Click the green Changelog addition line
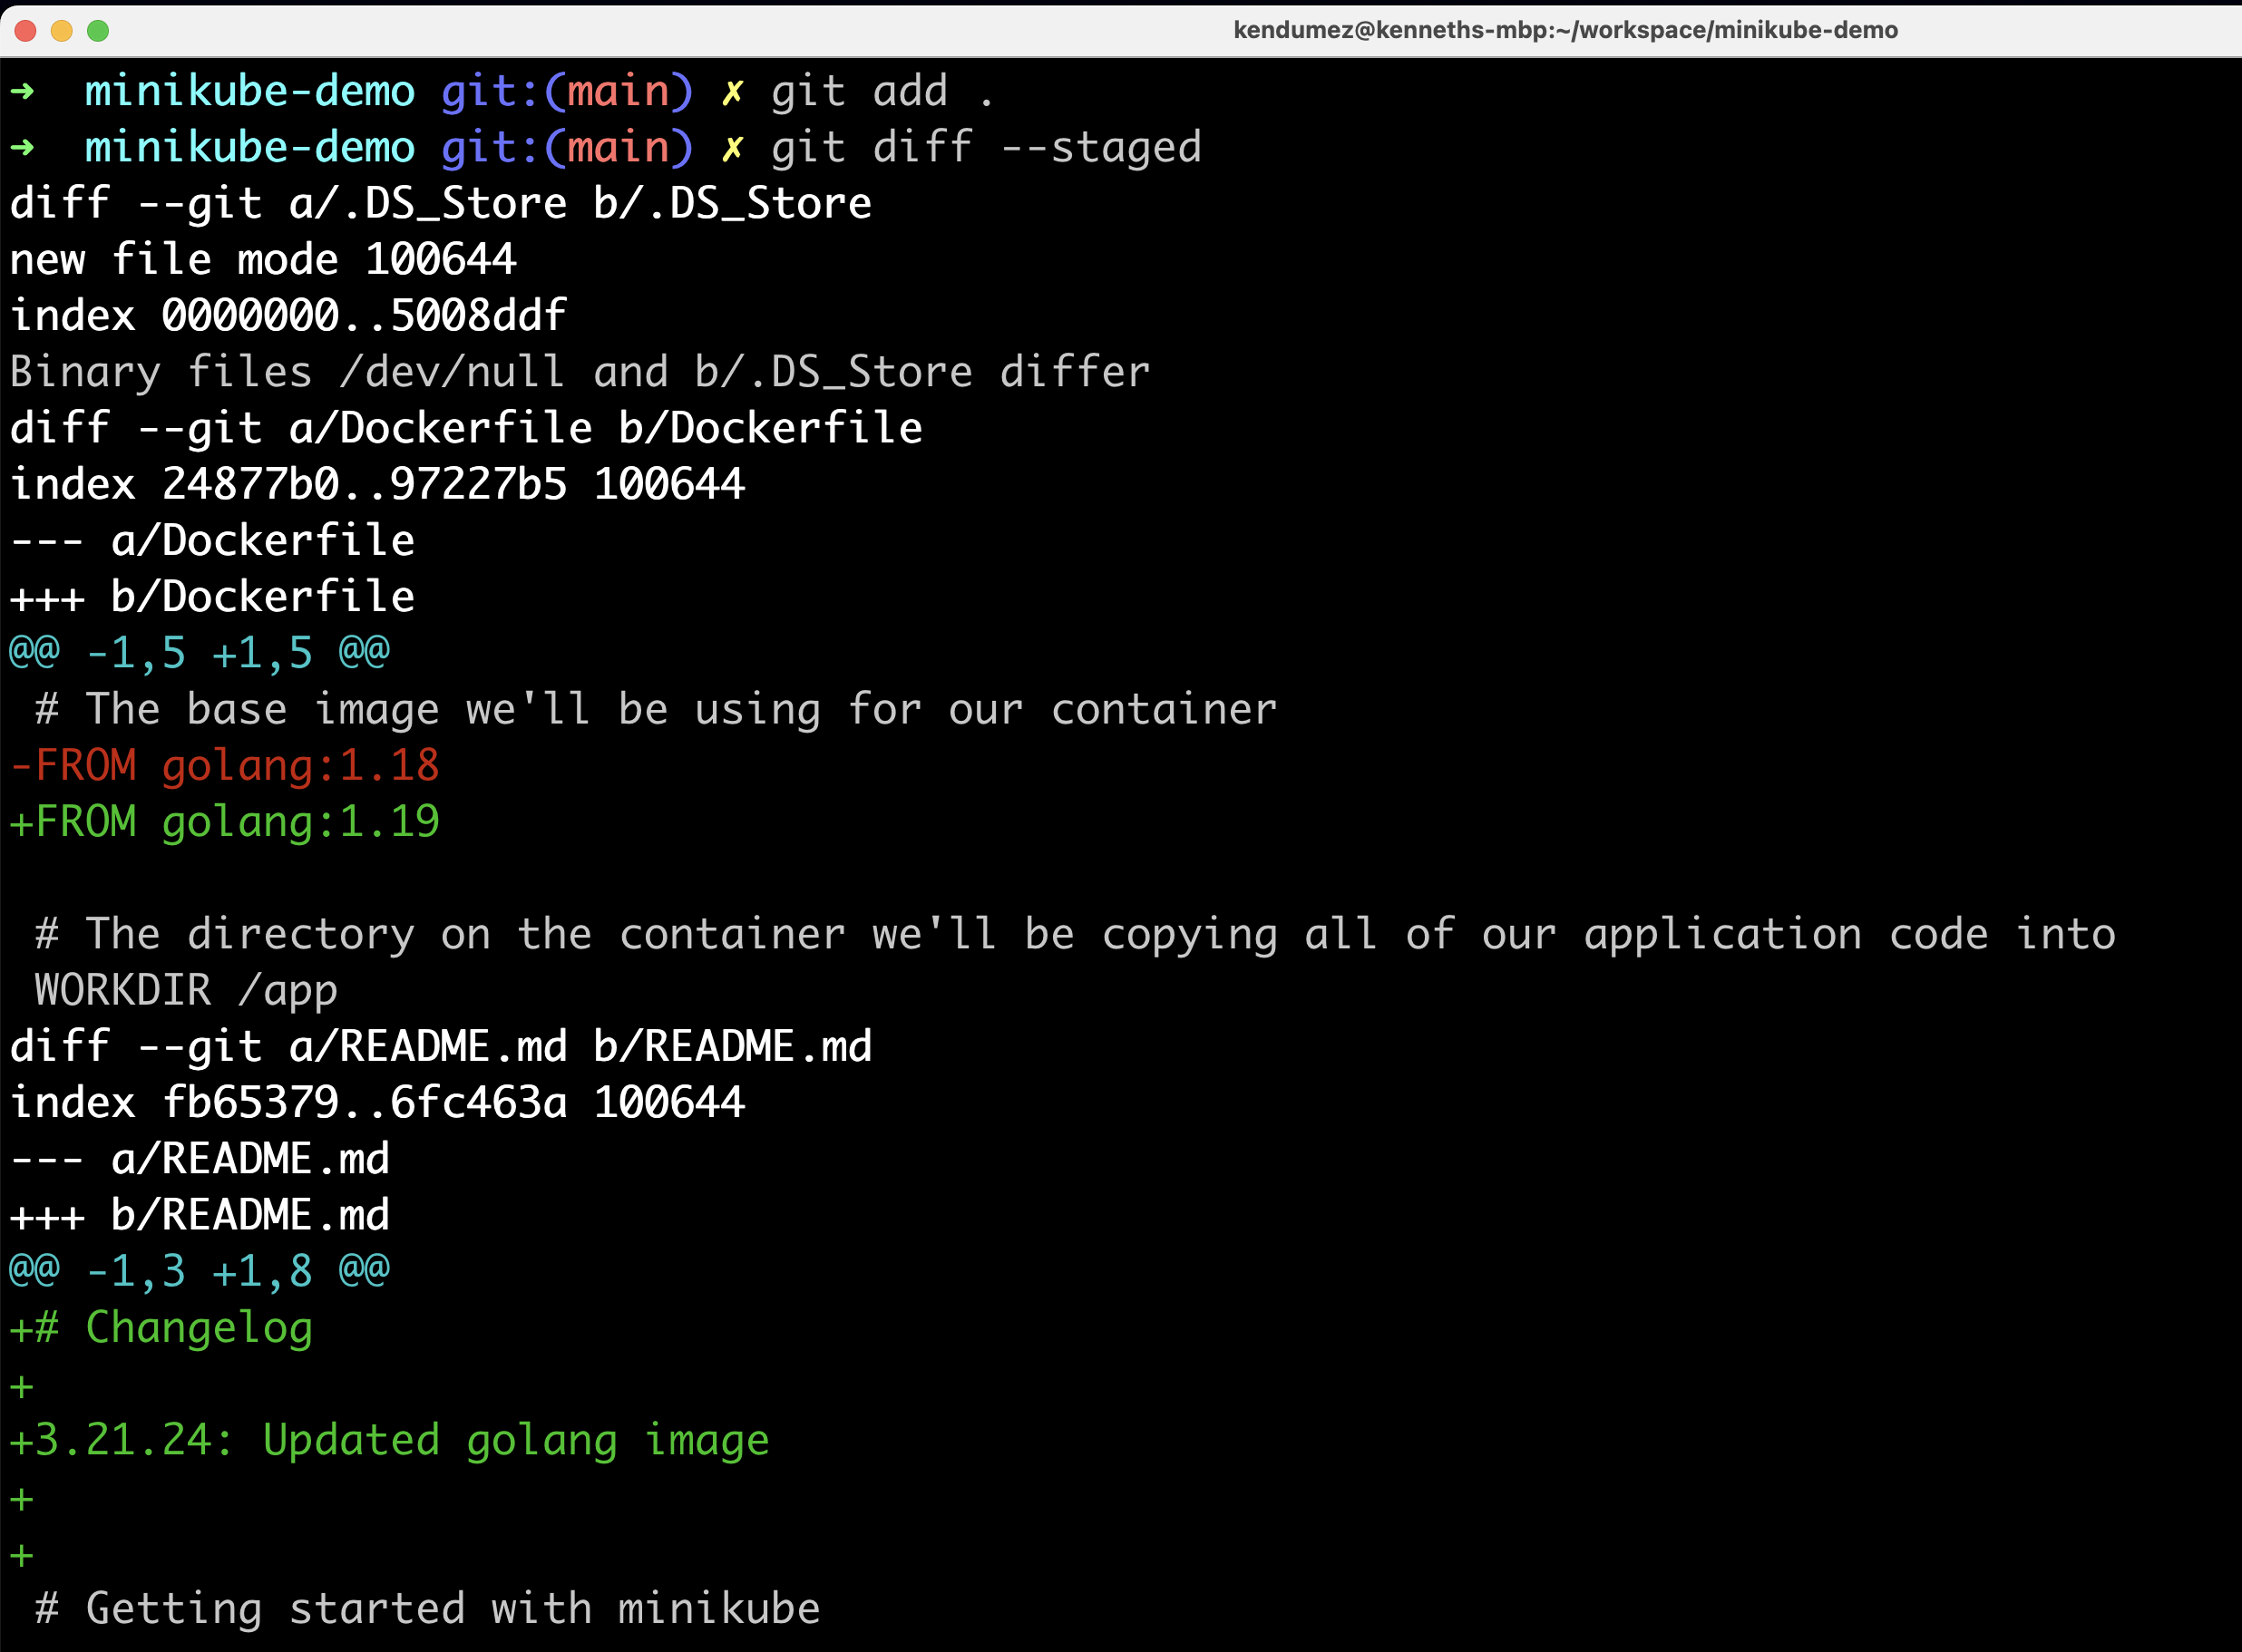The height and width of the screenshot is (1652, 2242). tap(160, 1328)
